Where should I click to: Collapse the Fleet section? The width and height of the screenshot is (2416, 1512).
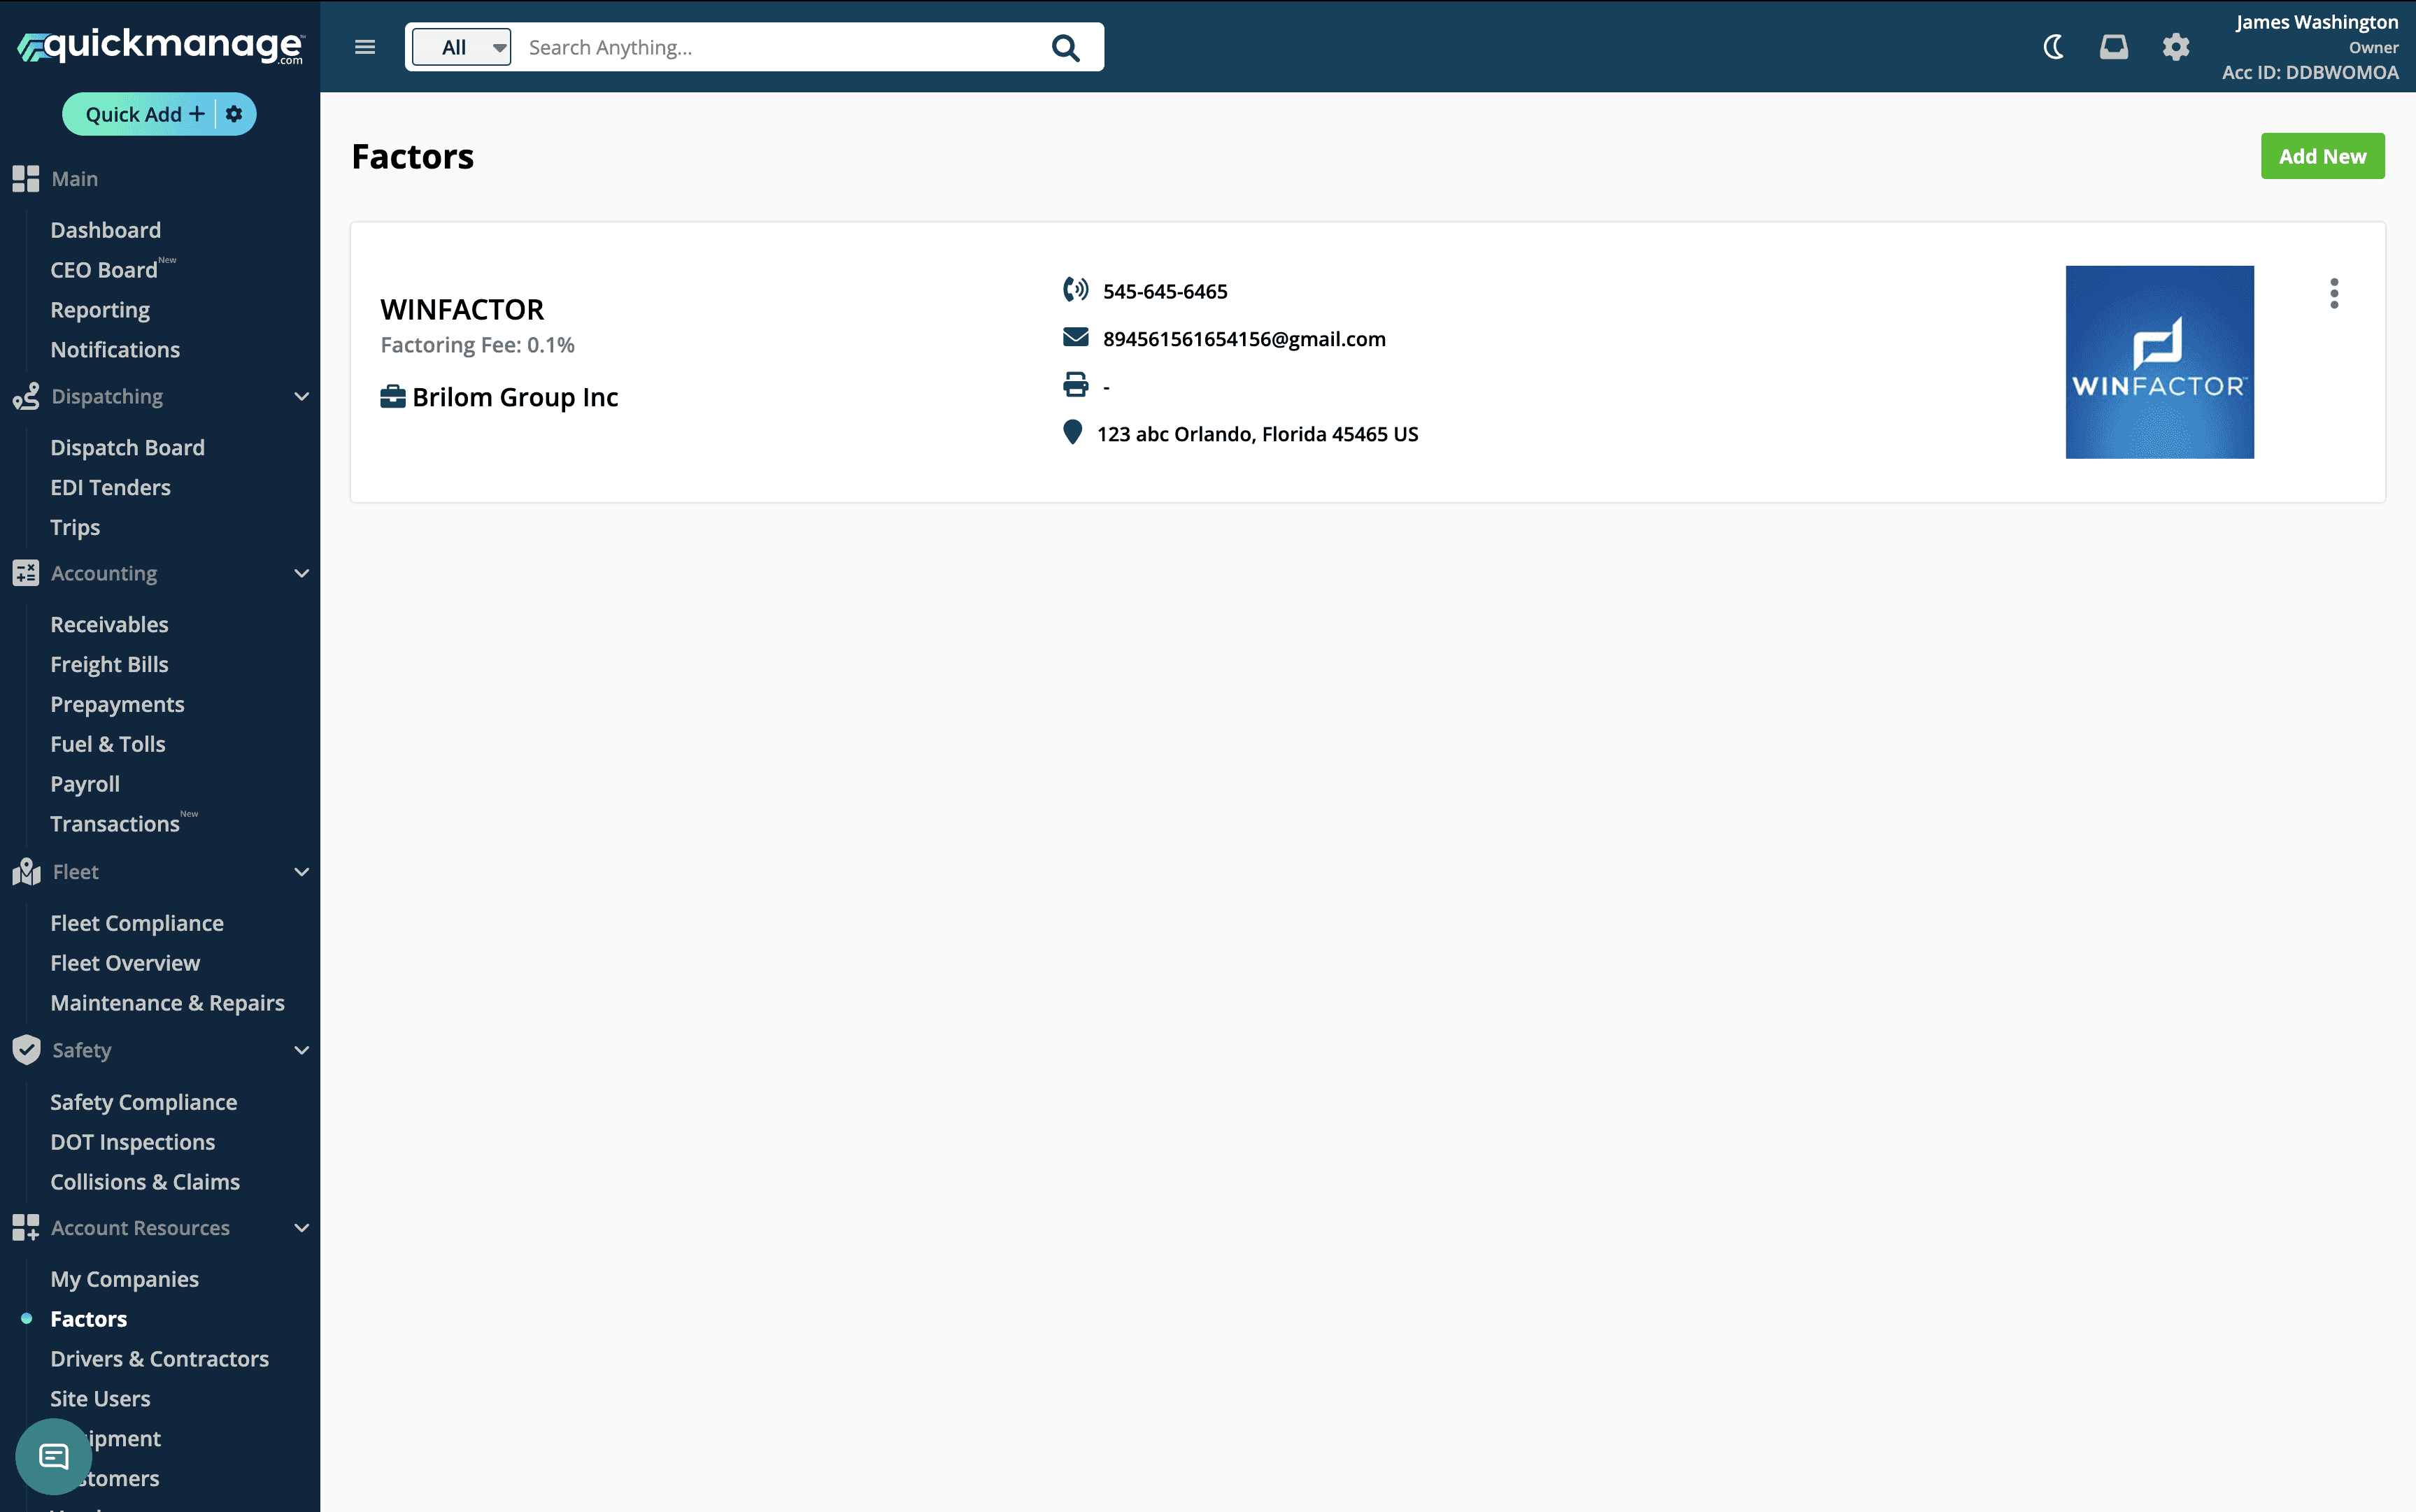[301, 872]
